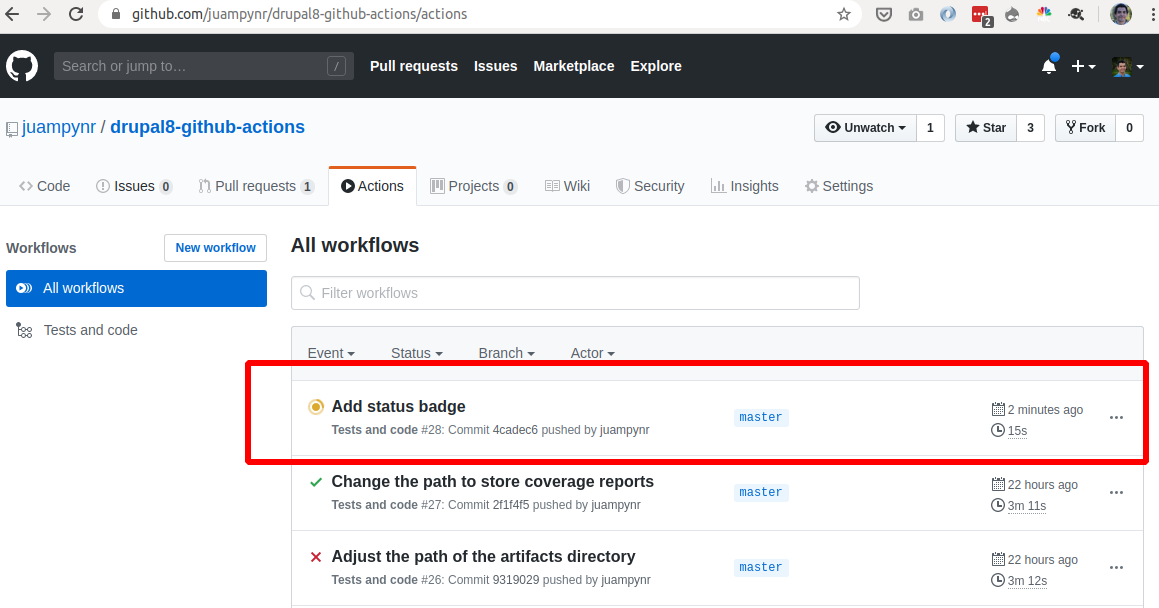Click the Filter workflows search field

pos(575,293)
